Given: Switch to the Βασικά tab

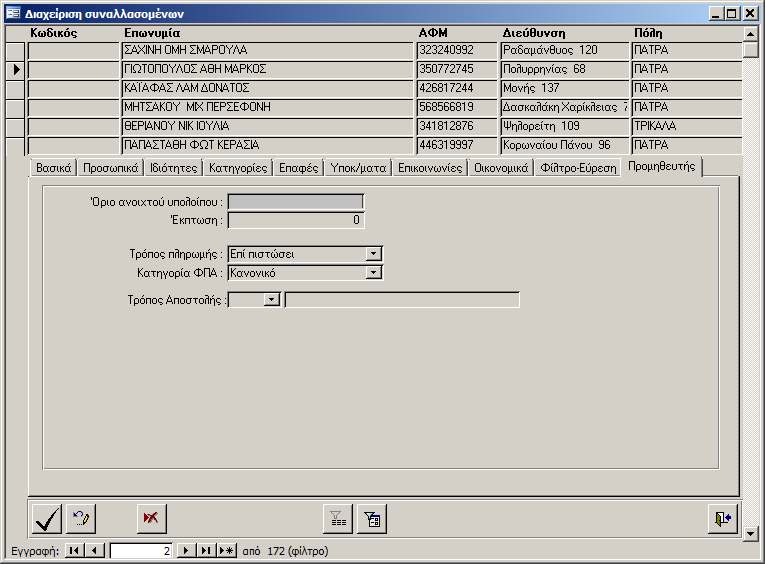Looking at the screenshot, I should tap(53, 168).
